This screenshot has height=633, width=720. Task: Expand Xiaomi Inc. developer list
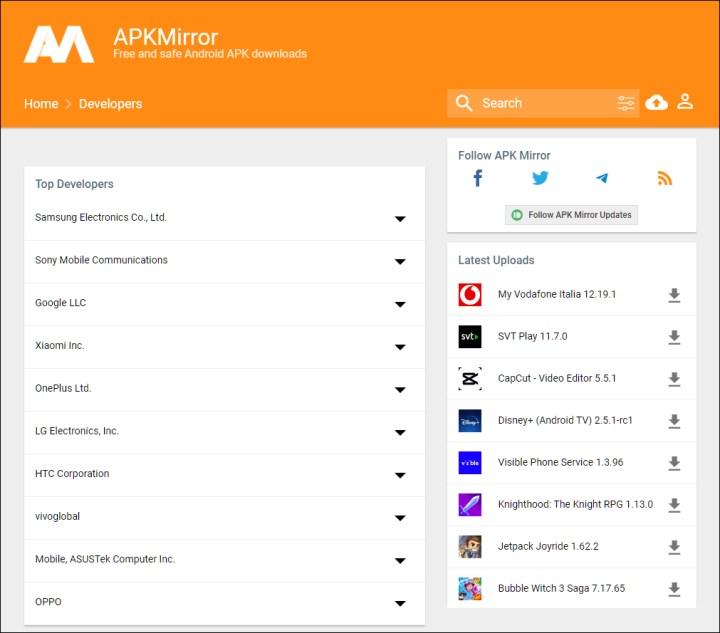(400, 347)
